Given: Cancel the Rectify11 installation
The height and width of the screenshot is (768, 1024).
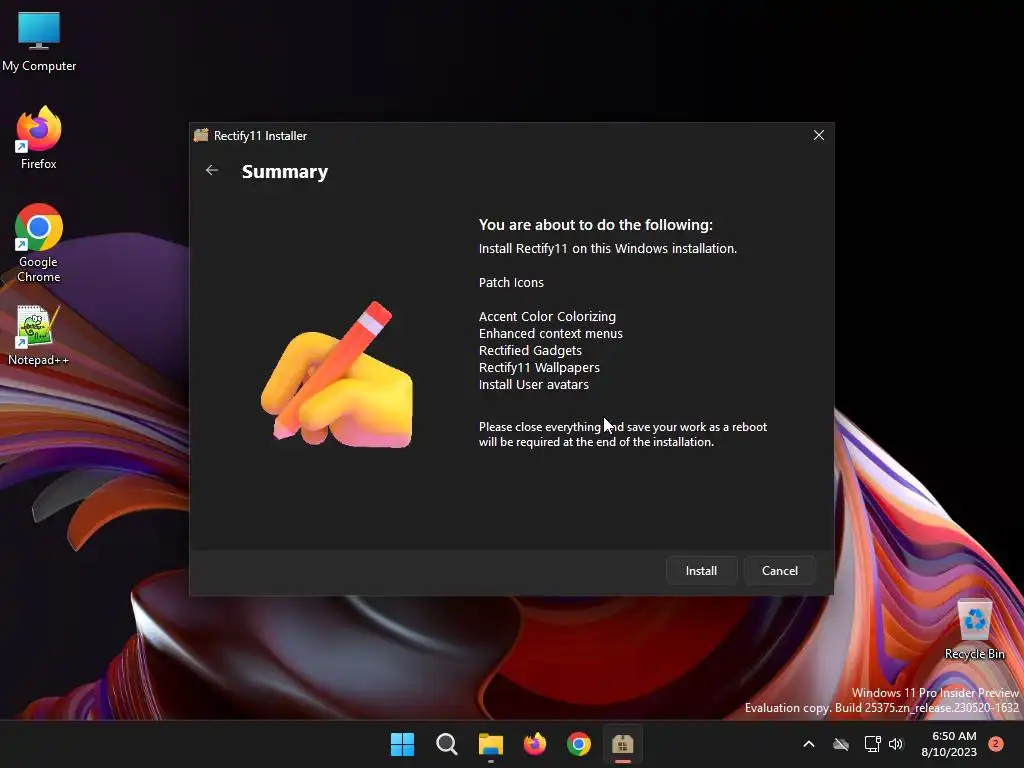Looking at the screenshot, I should 779,570.
